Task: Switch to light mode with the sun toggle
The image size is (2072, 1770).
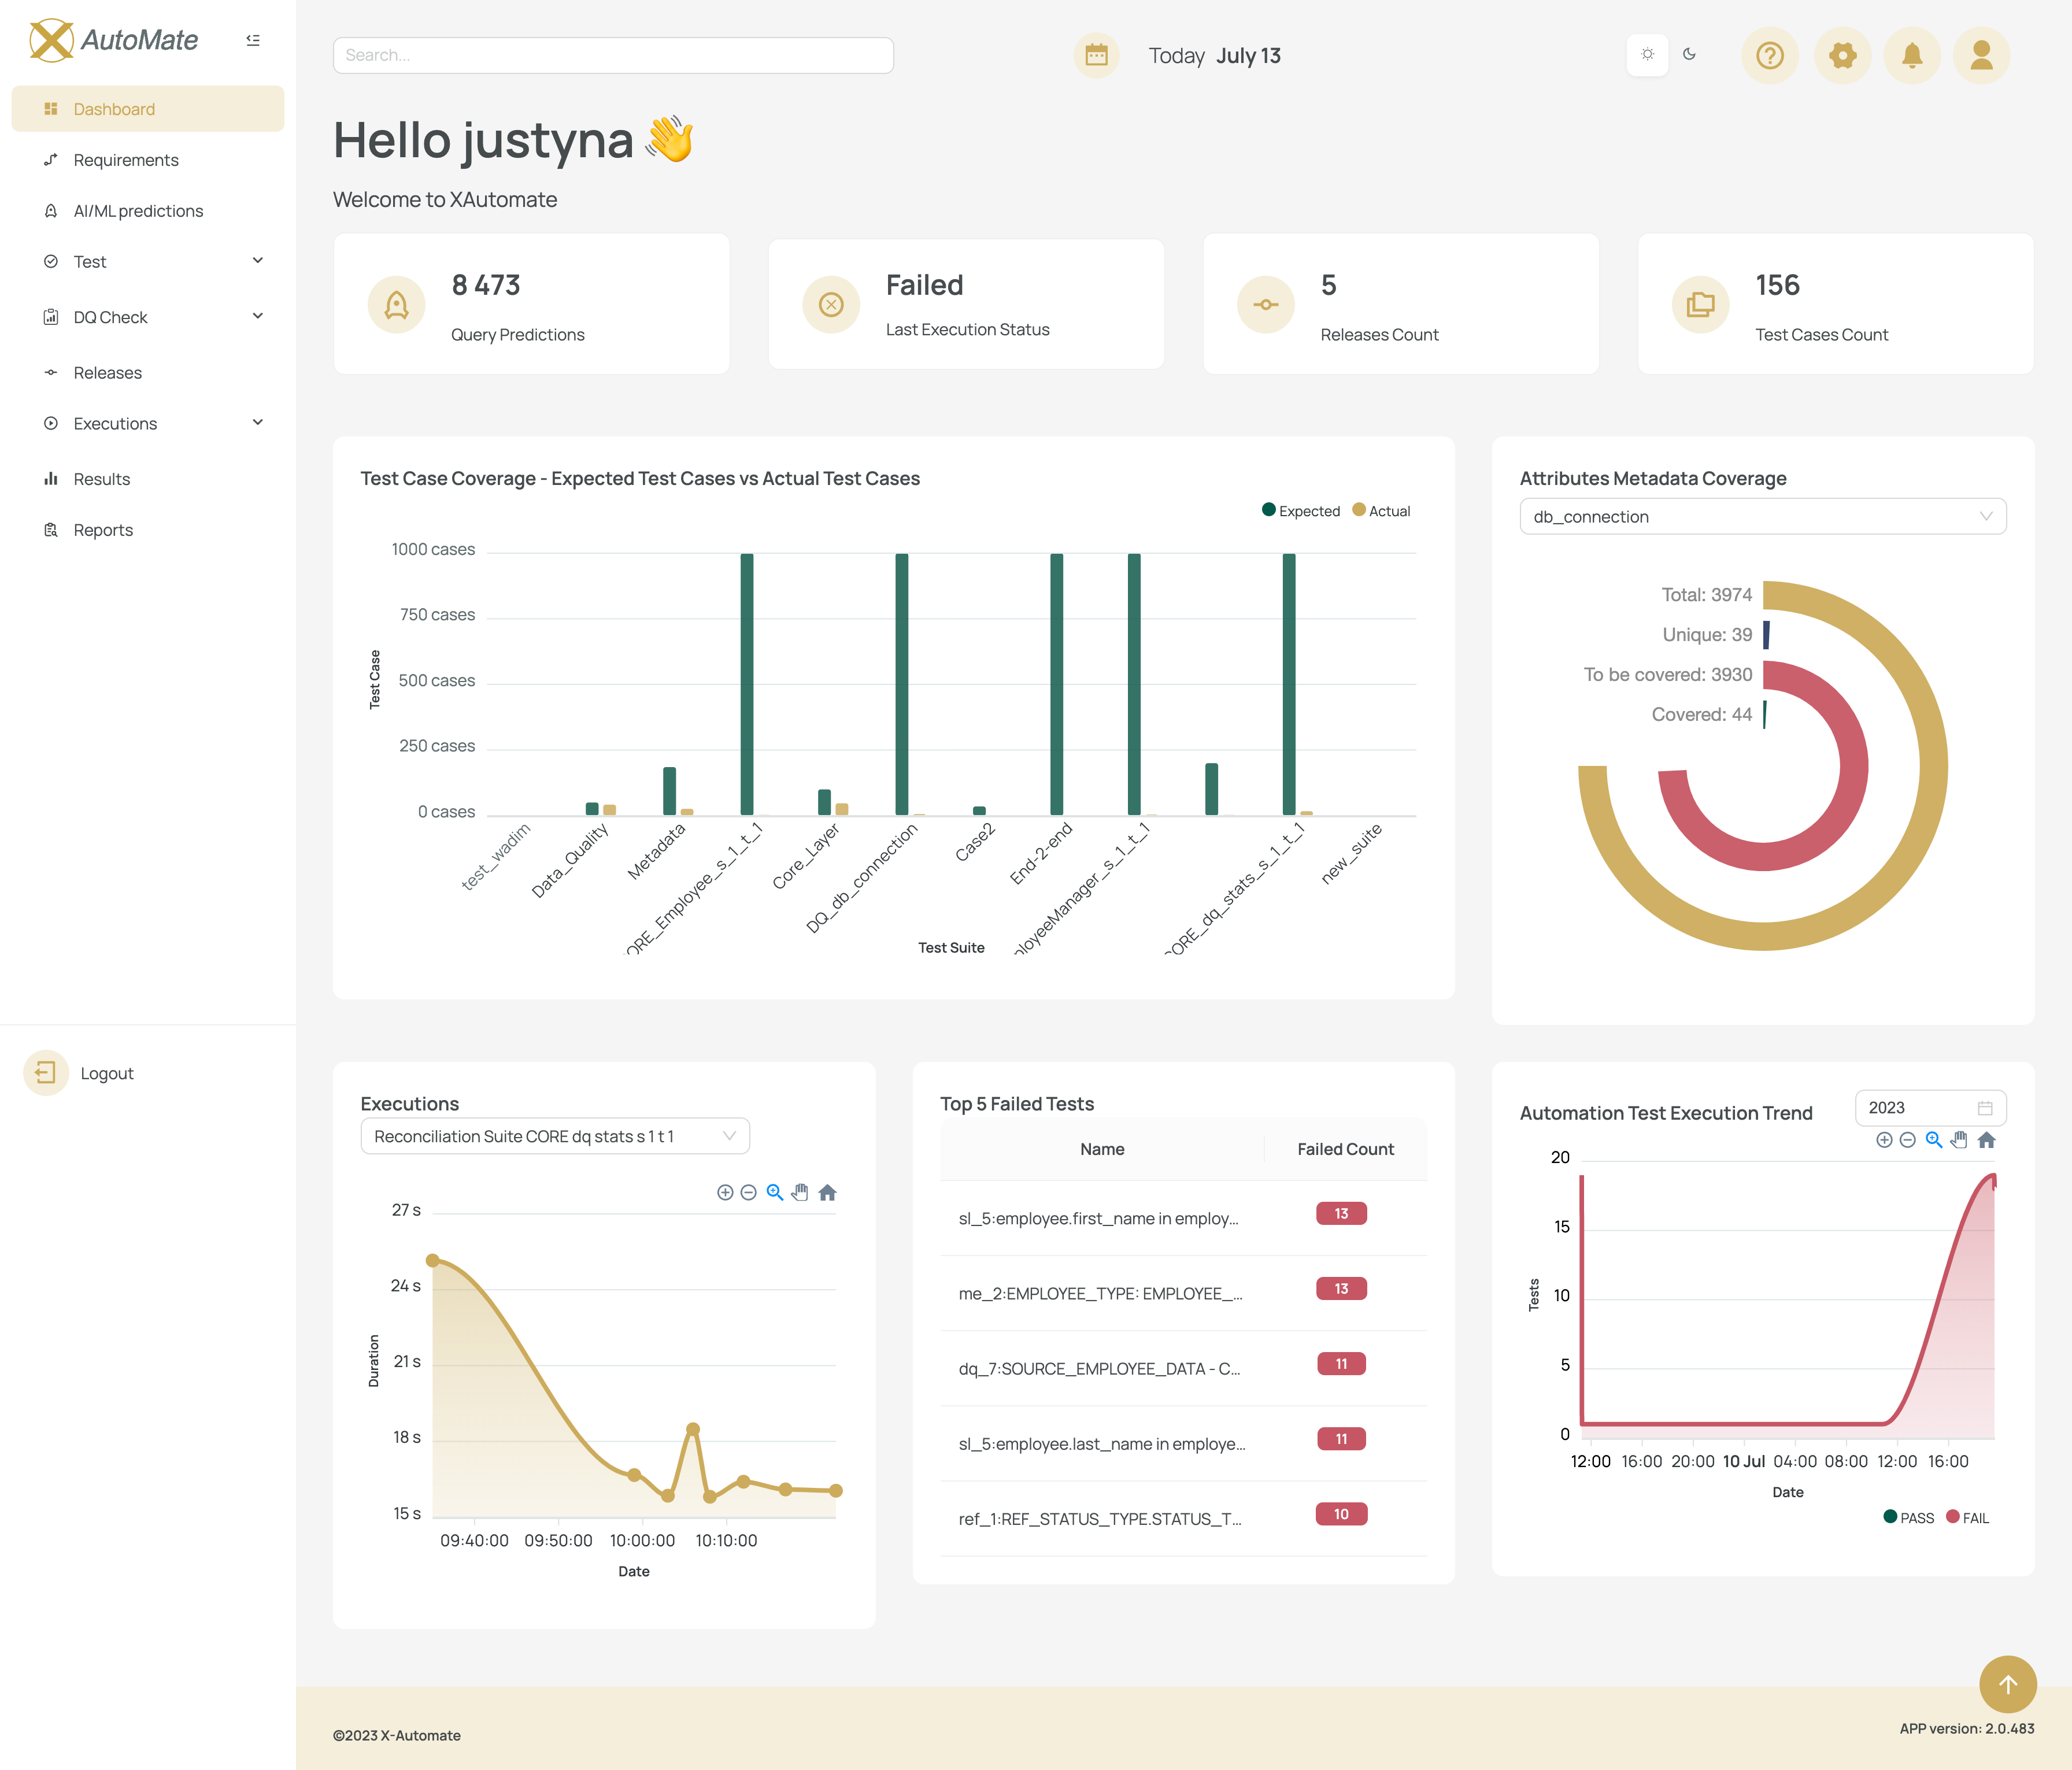Action: tap(1647, 55)
